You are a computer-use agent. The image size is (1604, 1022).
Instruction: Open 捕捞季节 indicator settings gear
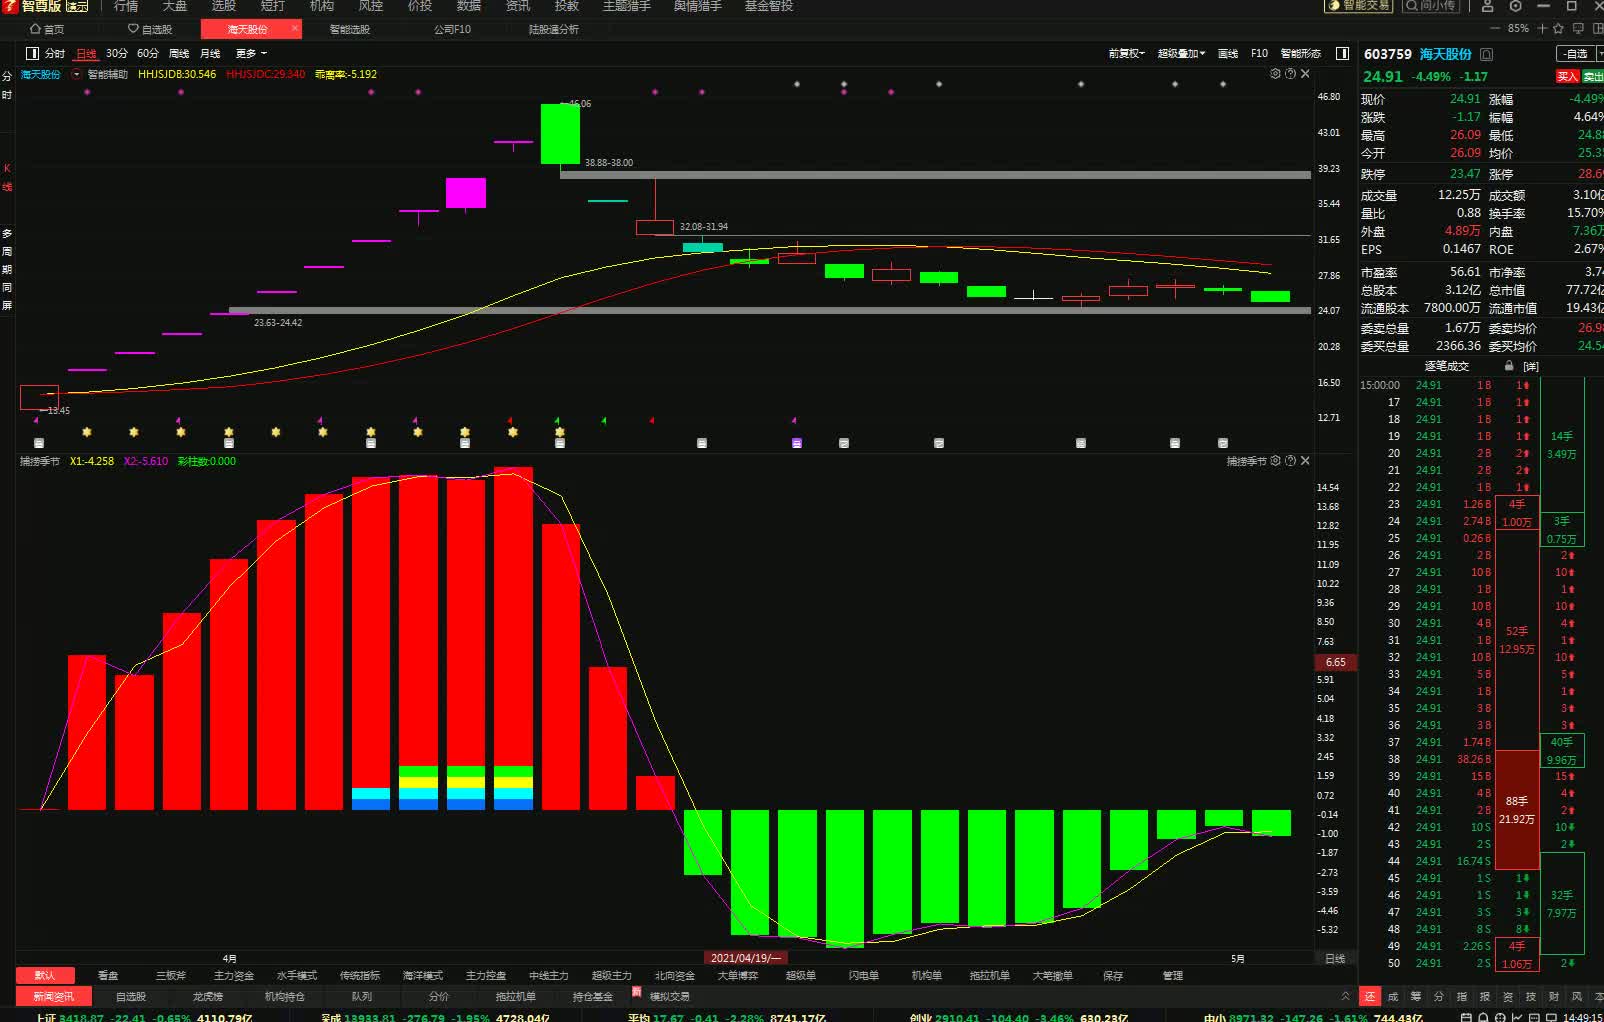point(1275,461)
